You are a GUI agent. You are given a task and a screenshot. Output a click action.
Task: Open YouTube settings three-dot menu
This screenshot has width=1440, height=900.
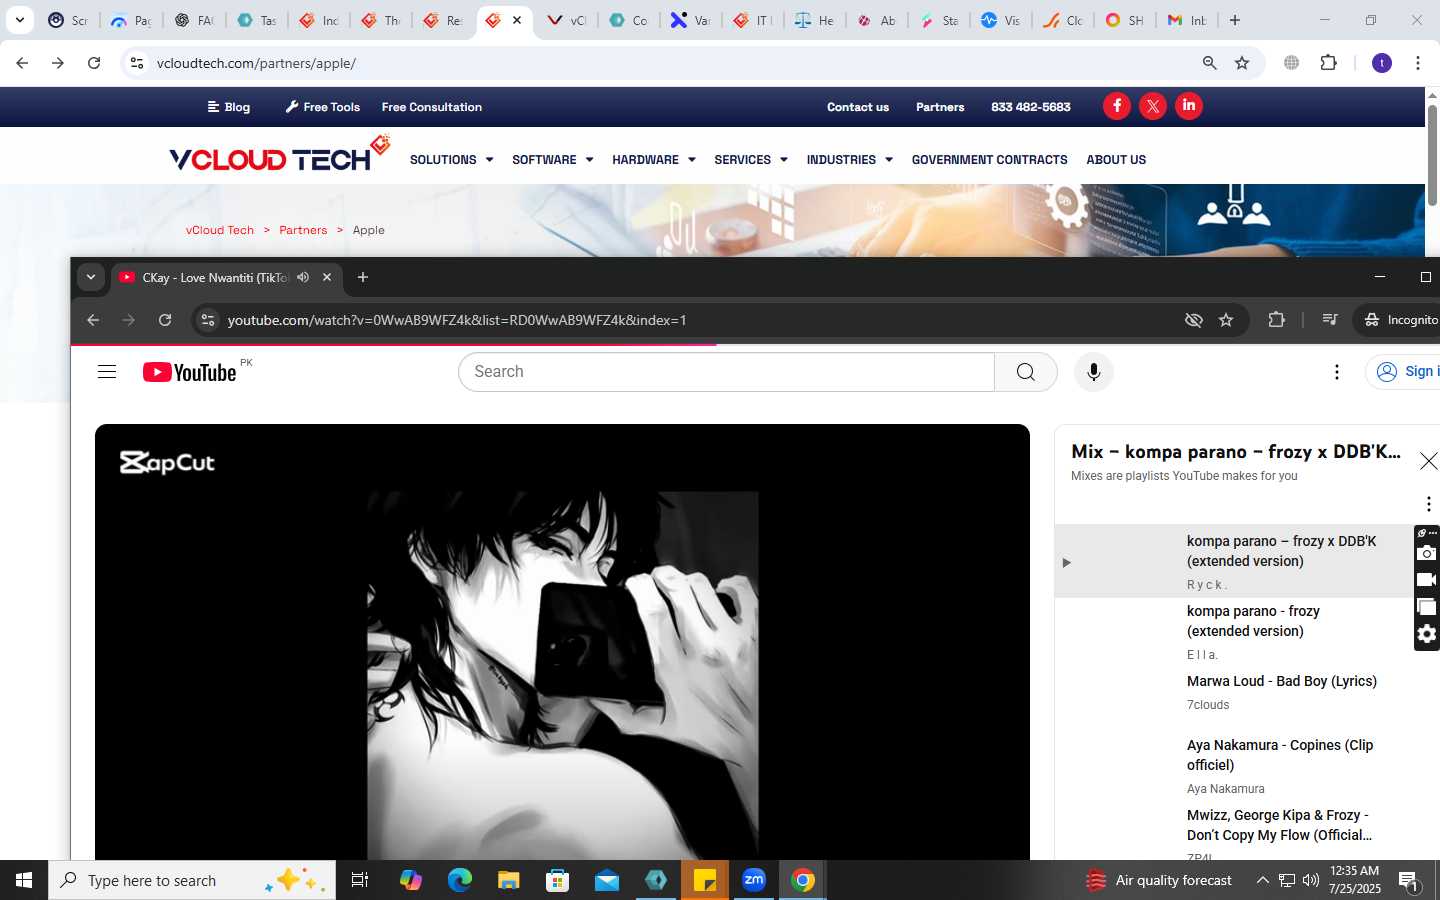click(1337, 372)
